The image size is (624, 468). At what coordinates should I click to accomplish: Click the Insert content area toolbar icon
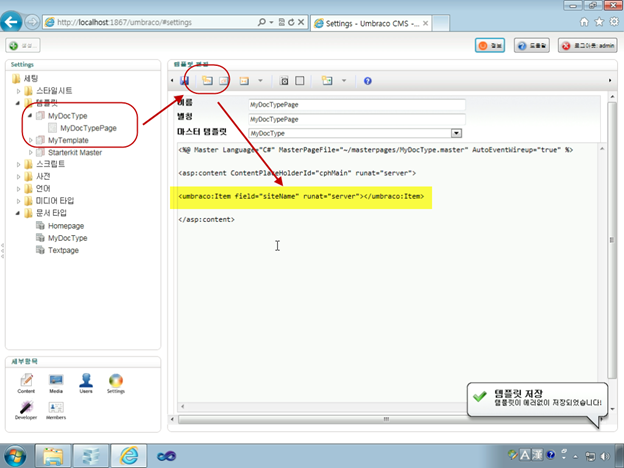[327, 81]
